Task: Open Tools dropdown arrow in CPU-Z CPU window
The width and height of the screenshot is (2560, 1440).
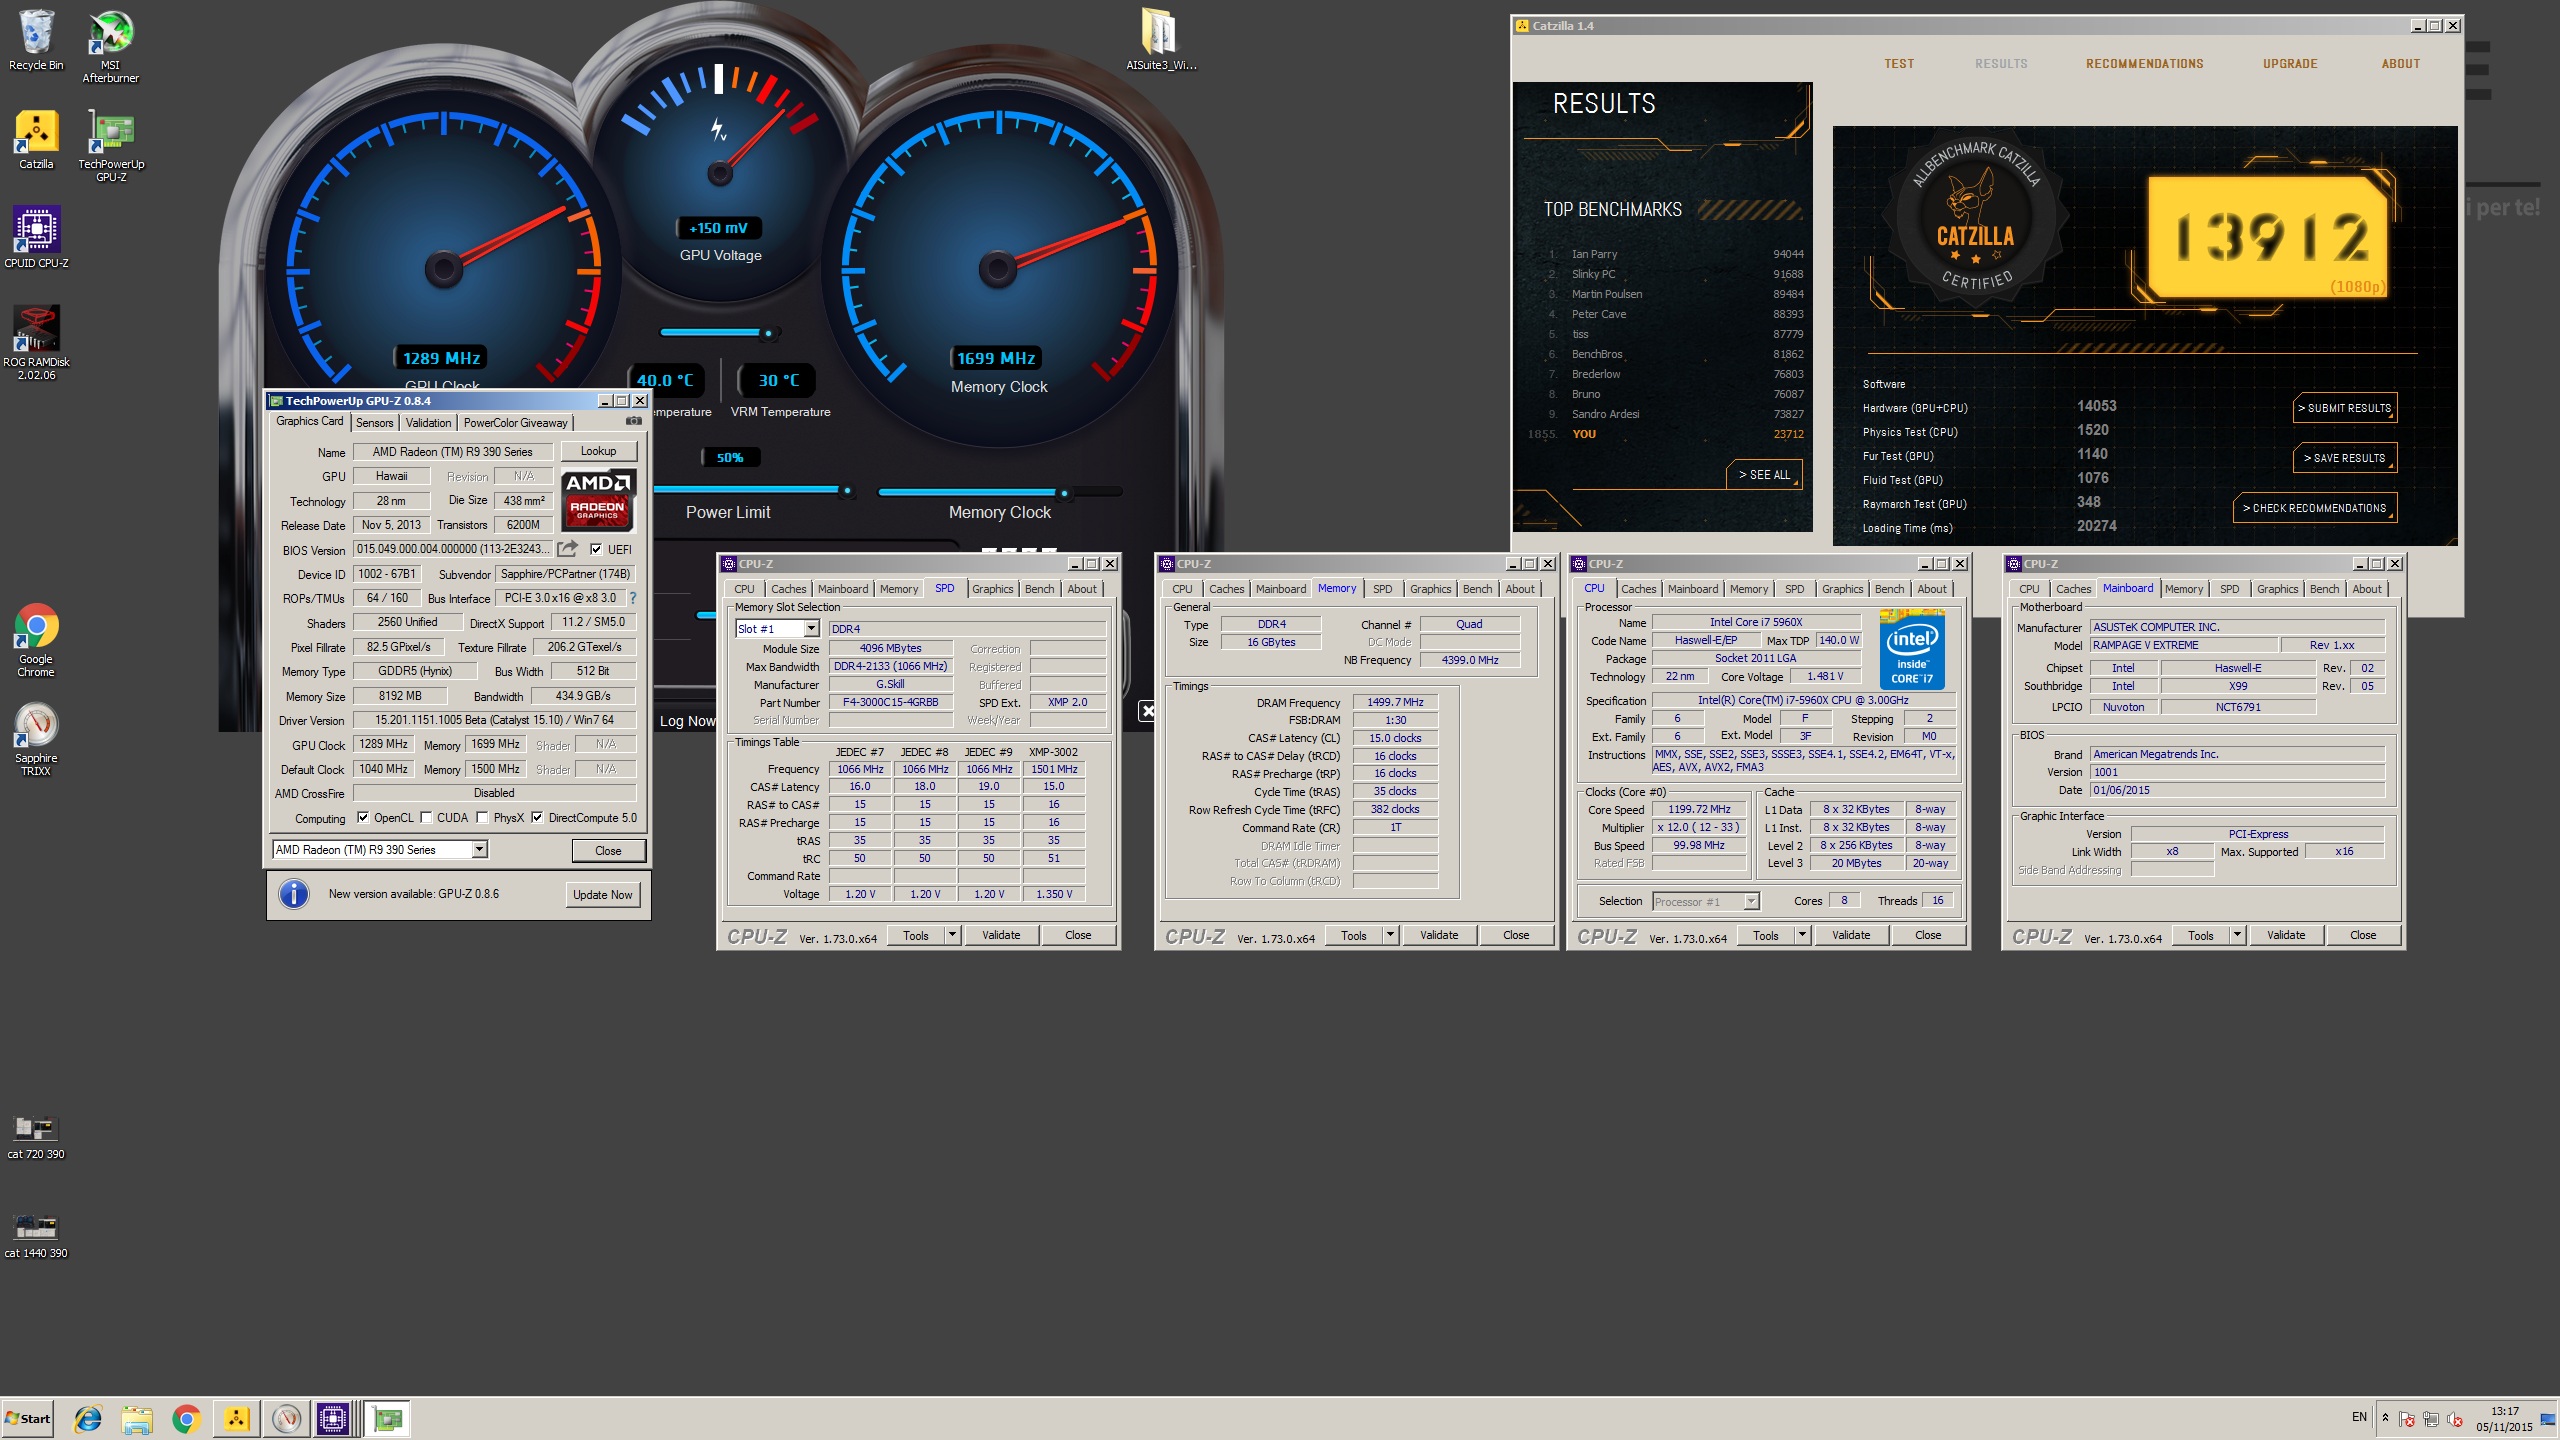Action: click(x=1802, y=935)
